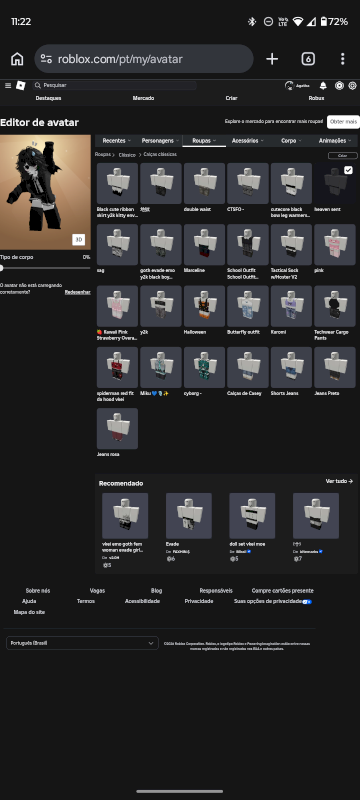Adjust the Tipo de corpo slider handle
The height and width of the screenshot is (800, 360).
pos(2,268)
